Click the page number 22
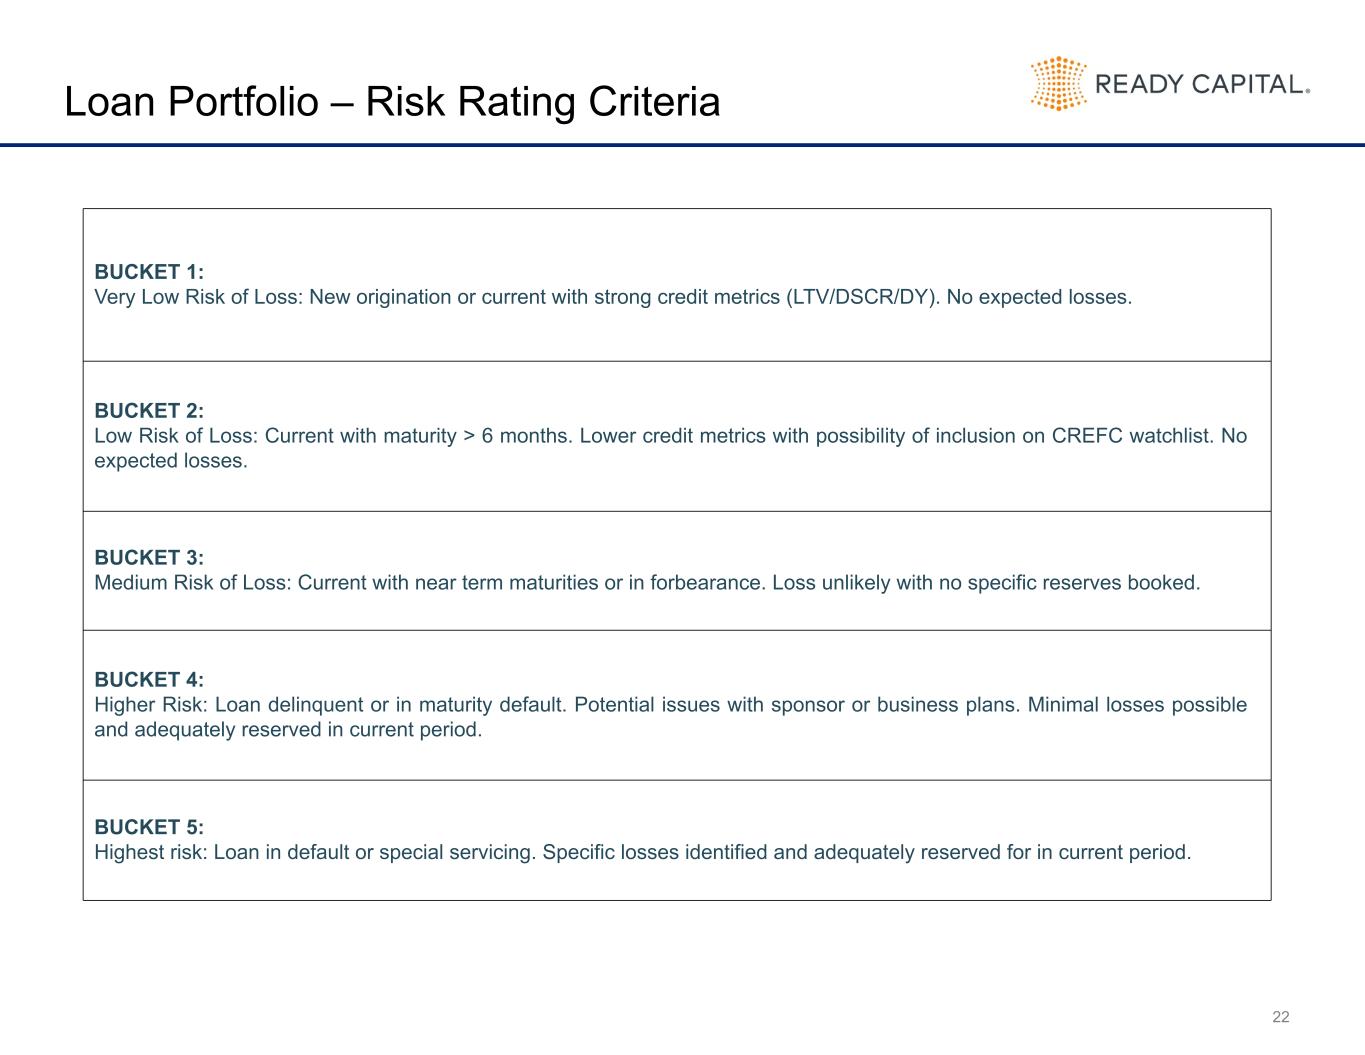The image size is (1365, 1055). [x=1281, y=1017]
